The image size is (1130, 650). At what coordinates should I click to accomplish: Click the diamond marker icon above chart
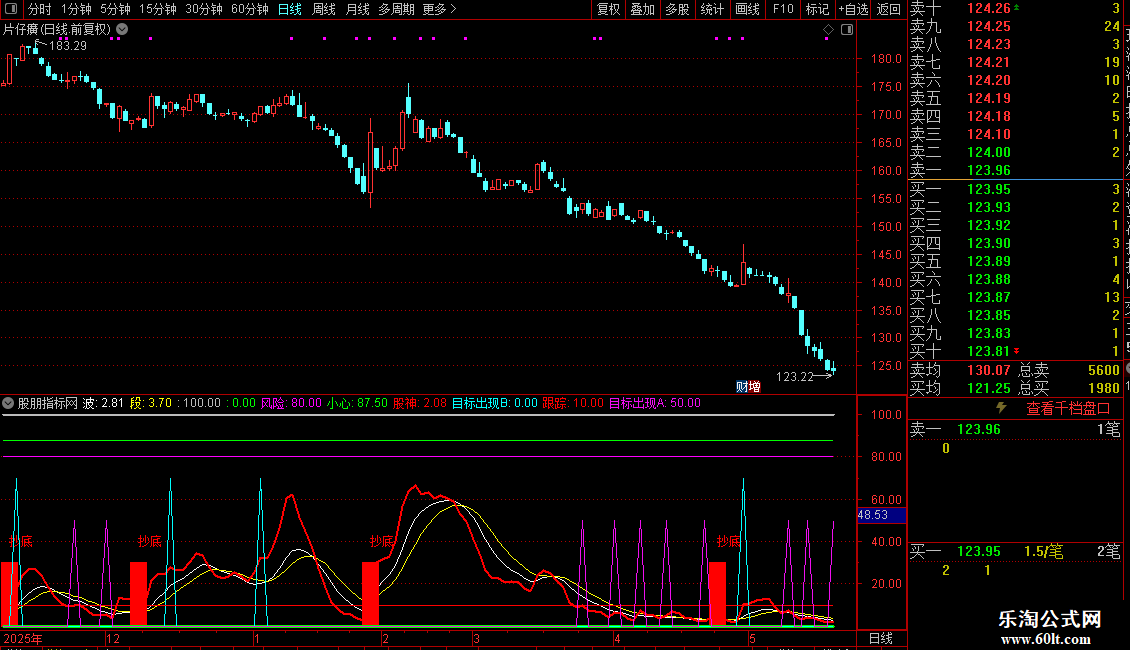[828, 30]
